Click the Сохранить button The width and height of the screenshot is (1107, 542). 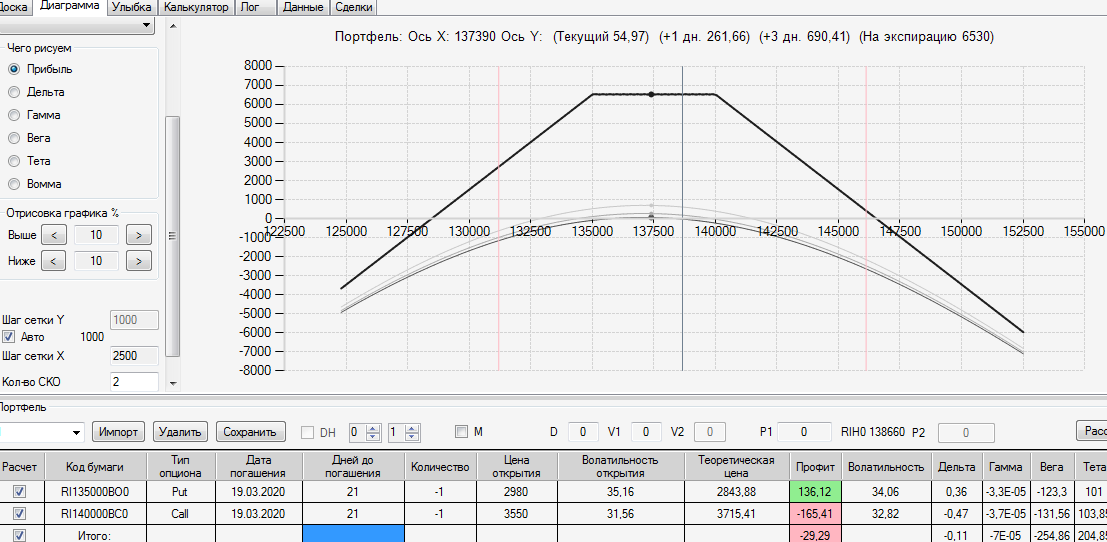pyautogui.click(x=251, y=432)
